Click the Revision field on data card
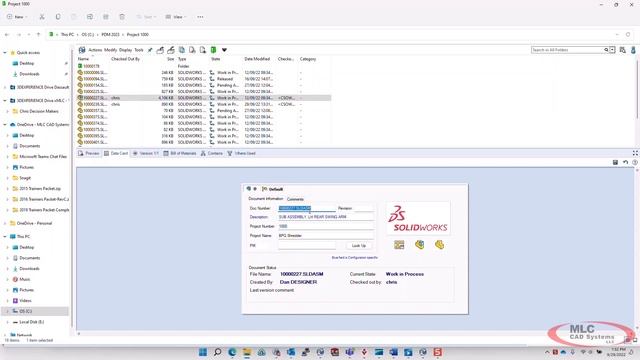The height and width of the screenshot is (360, 640). [x=363, y=208]
